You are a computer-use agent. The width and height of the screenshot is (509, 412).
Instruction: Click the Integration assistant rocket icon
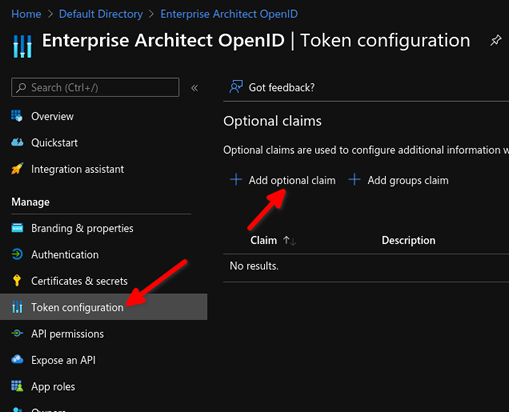17,169
